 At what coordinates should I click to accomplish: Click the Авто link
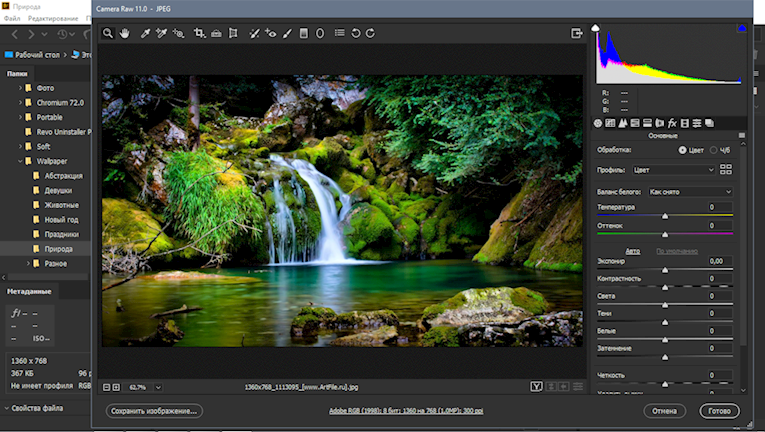tap(633, 251)
